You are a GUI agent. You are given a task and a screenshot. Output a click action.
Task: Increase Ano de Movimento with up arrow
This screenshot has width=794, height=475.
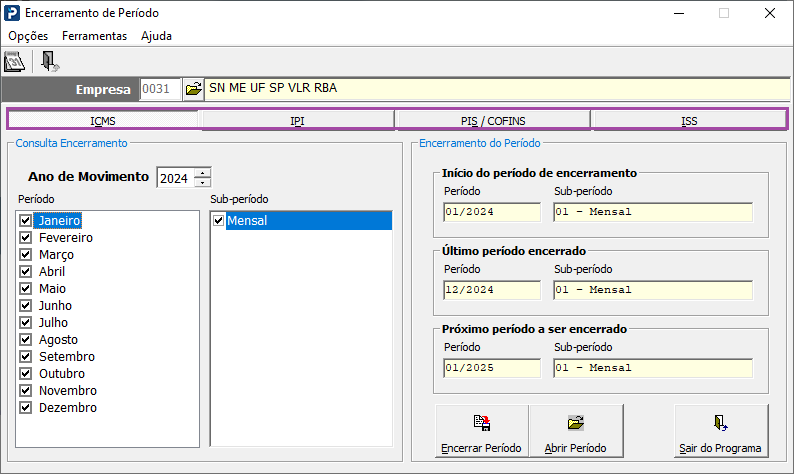203,173
